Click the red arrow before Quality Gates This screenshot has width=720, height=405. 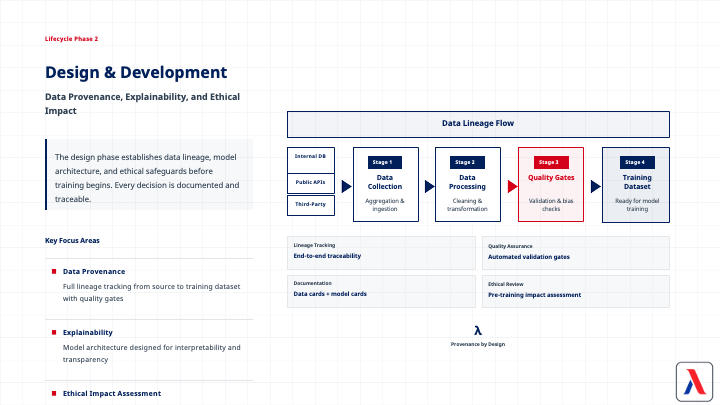[510, 186]
